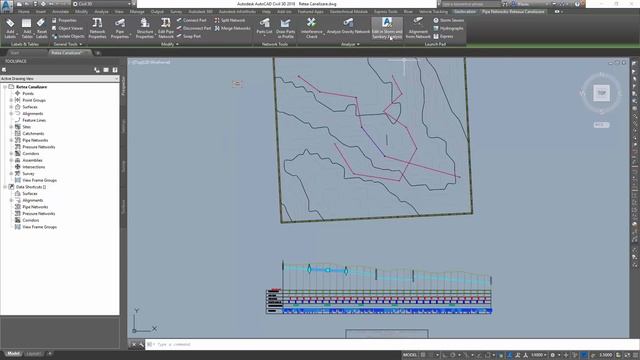The height and width of the screenshot is (360, 640).
Task: Launch Hydrographs
Action: [x=448, y=28]
